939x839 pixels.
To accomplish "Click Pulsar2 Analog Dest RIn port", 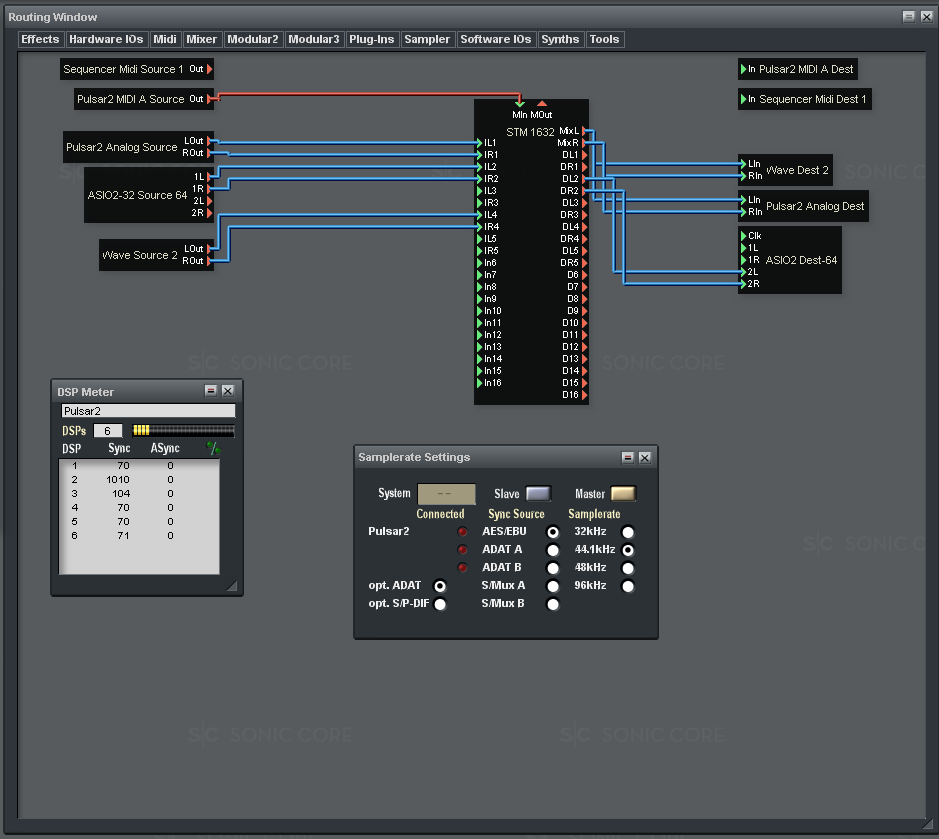I will click(744, 211).
